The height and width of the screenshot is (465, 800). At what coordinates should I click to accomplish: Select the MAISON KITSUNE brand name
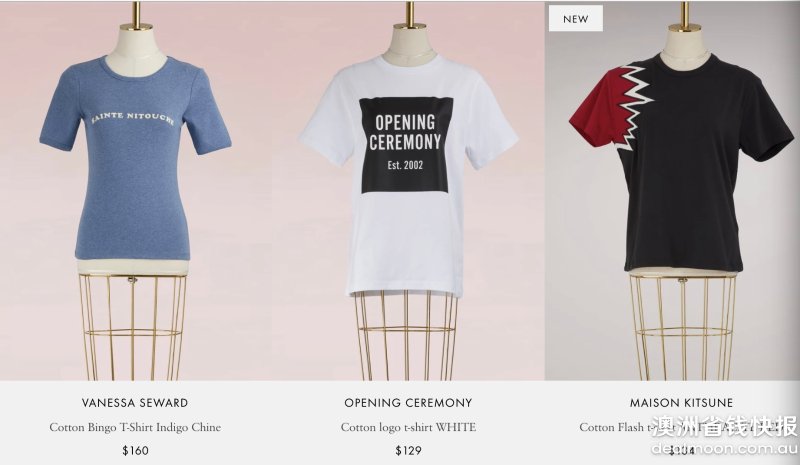point(681,403)
